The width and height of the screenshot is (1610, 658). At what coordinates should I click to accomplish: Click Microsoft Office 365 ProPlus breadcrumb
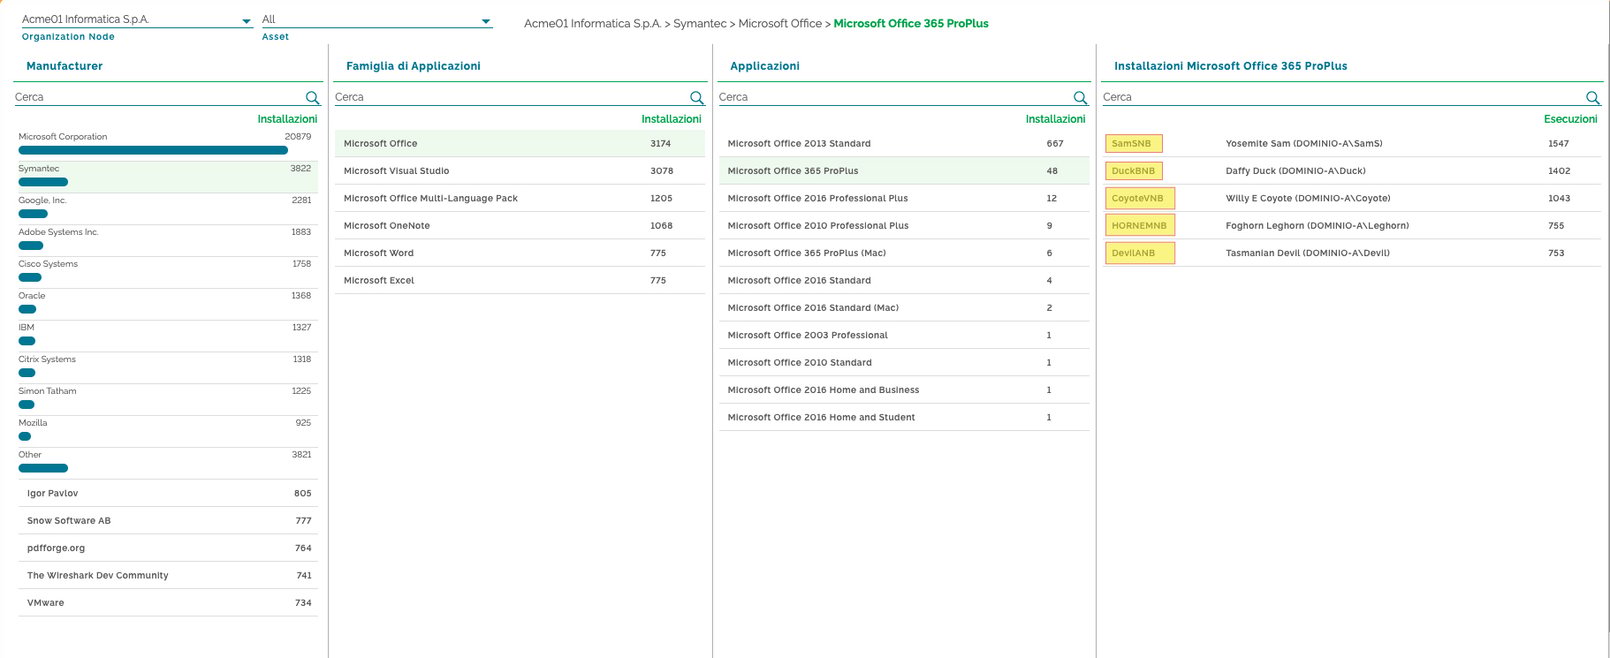911,23
